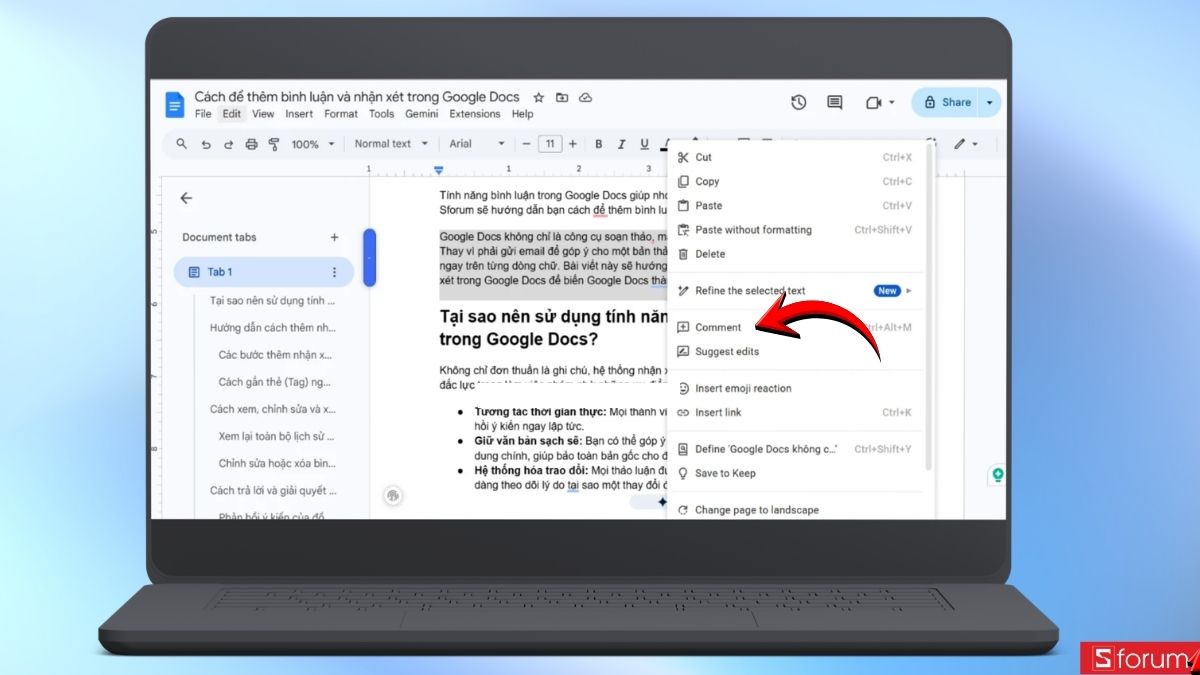Choose Paste from the context menu
The width and height of the screenshot is (1200, 675).
(x=795, y=205)
